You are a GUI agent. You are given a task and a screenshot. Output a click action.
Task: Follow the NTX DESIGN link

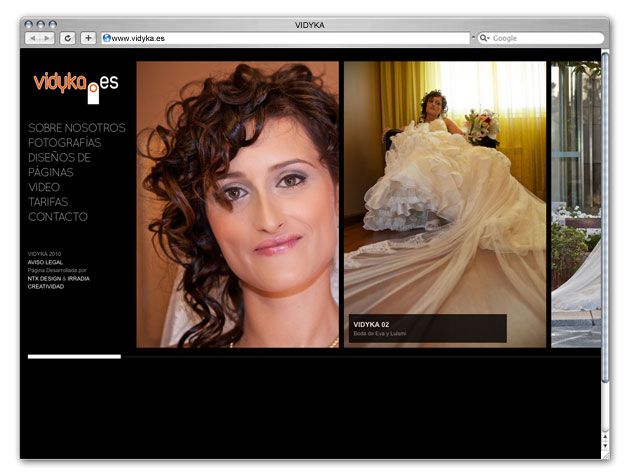pos(44,278)
